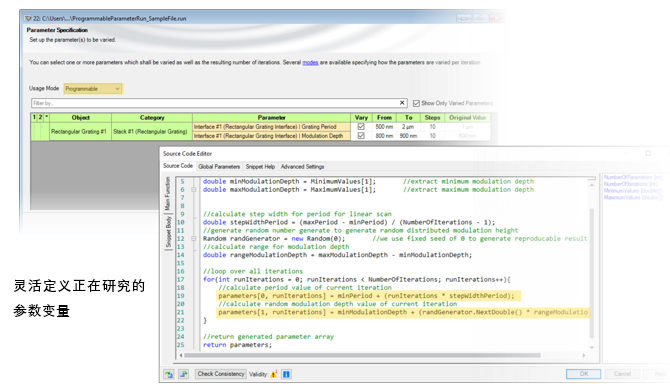The height and width of the screenshot is (390, 670).
Task: Toggle Show Only Varied Parameters checkbox
Action: pos(416,103)
